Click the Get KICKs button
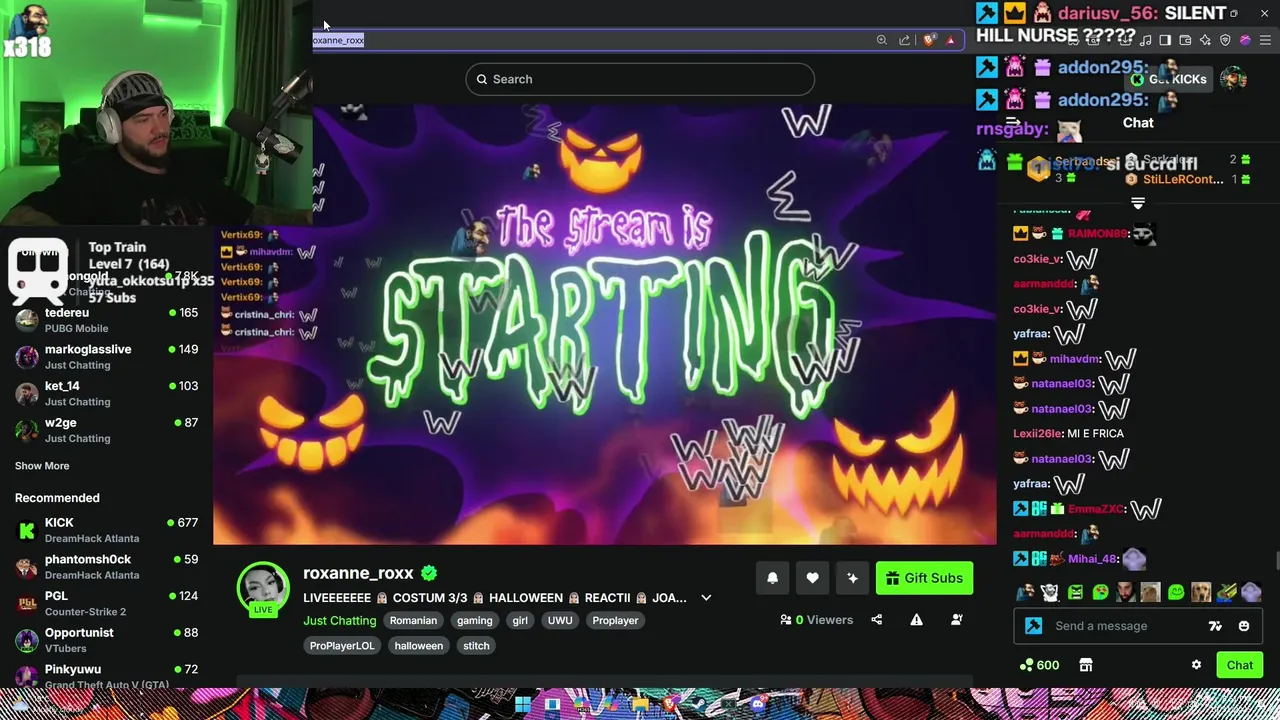Image resolution: width=1280 pixels, height=720 pixels. point(1168,79)
